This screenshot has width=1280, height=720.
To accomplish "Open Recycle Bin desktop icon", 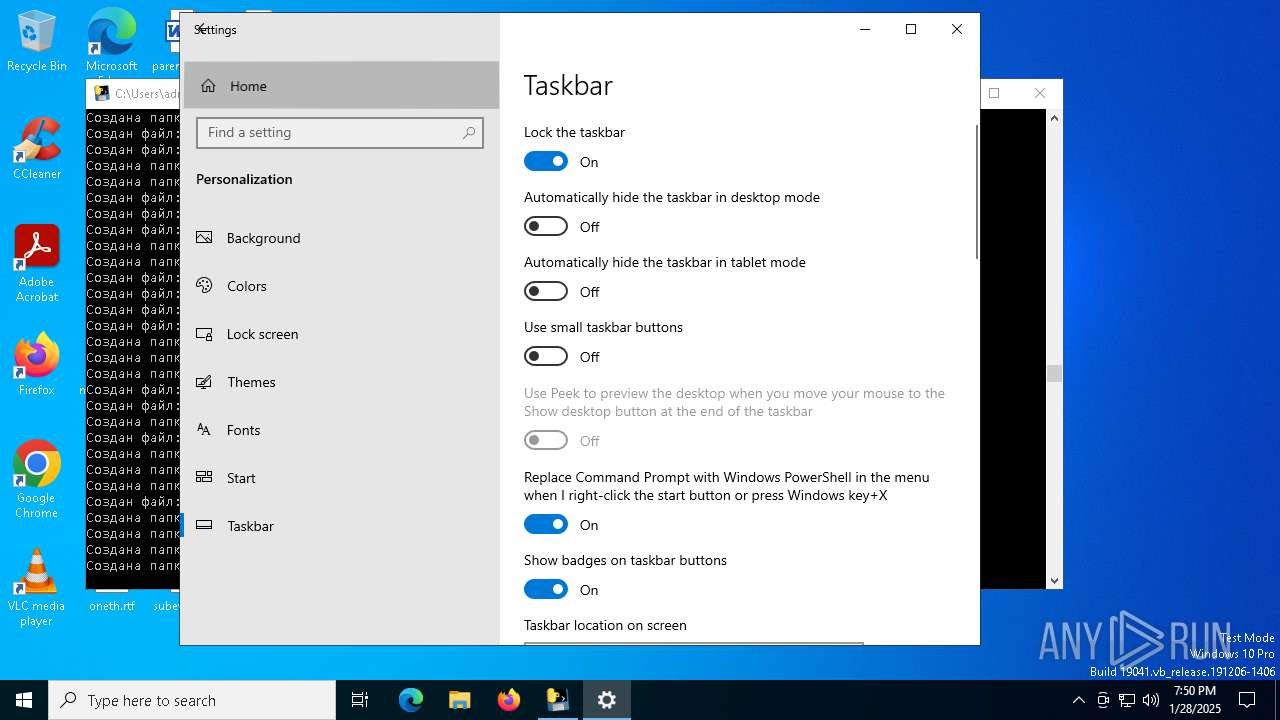I will [37, 42].
